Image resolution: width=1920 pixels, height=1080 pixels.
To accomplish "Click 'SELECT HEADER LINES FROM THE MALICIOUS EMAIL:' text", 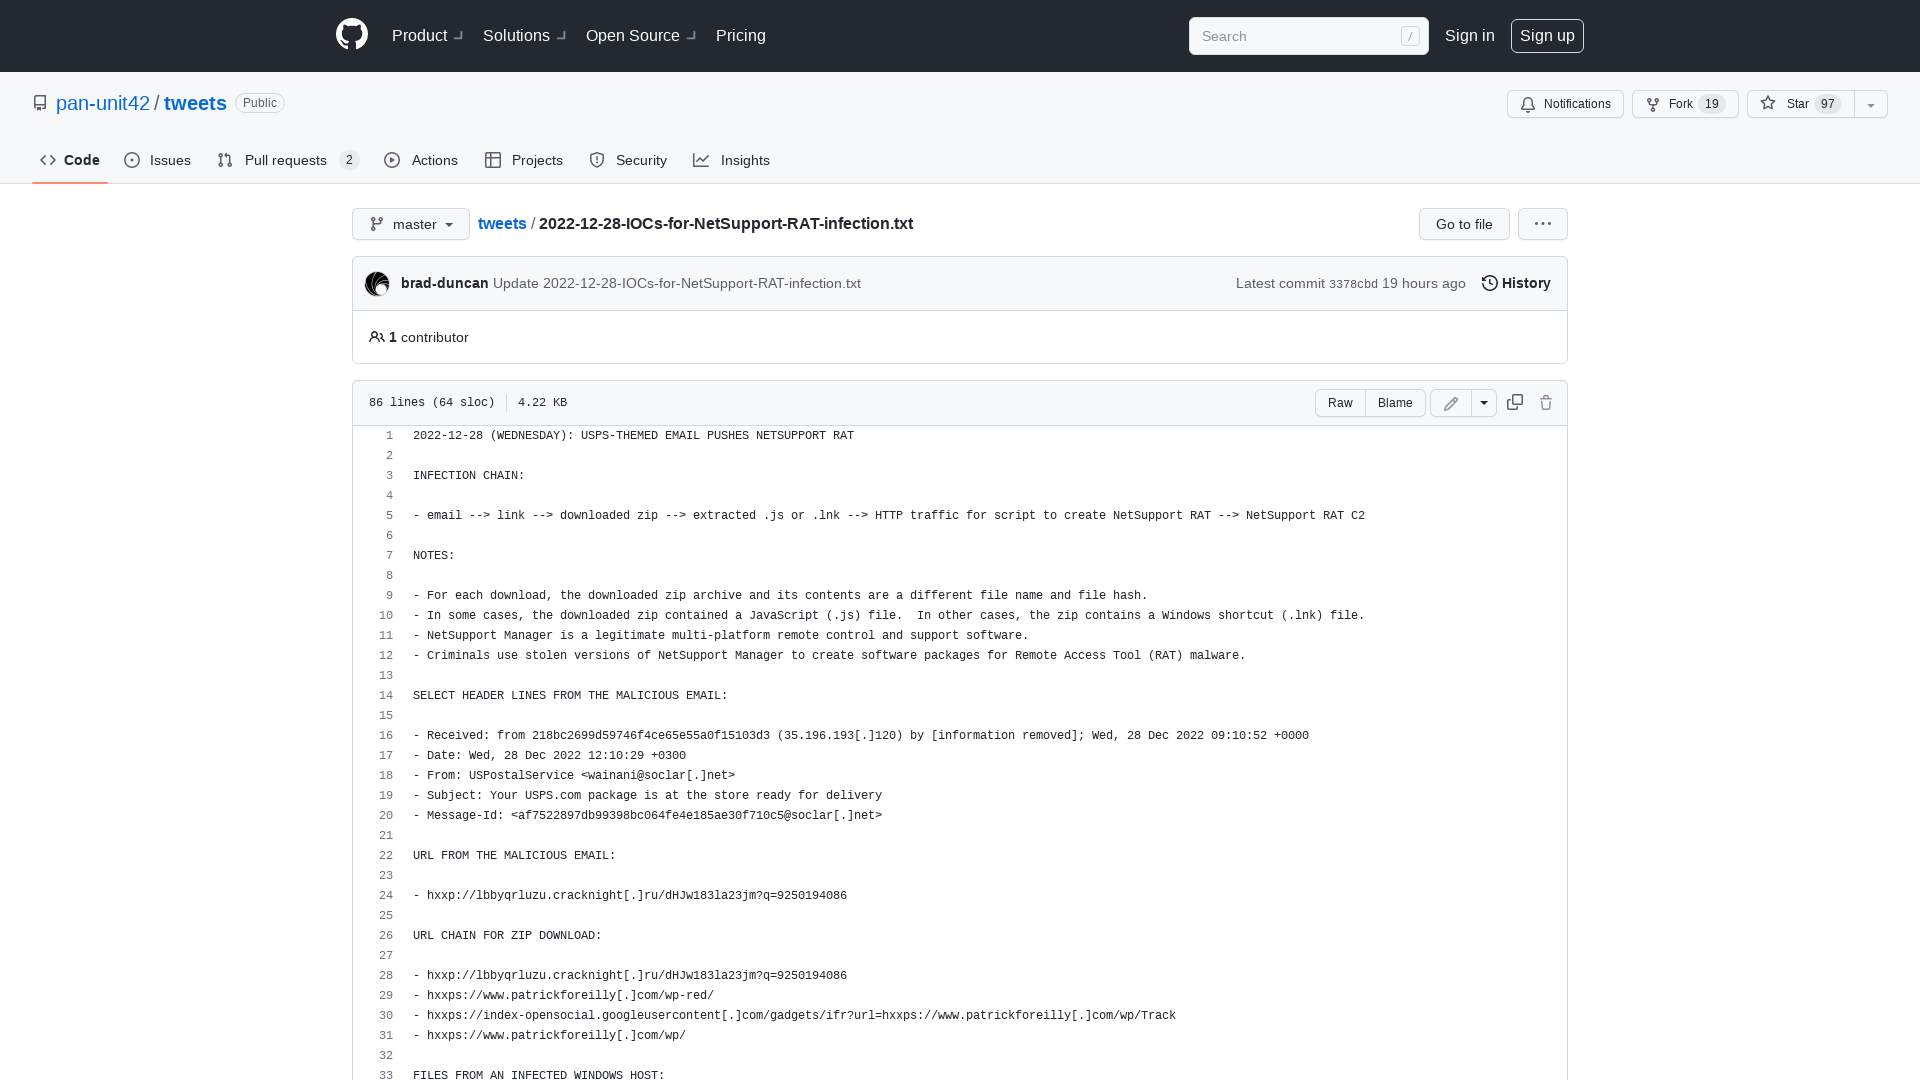I will pos(570,695).
